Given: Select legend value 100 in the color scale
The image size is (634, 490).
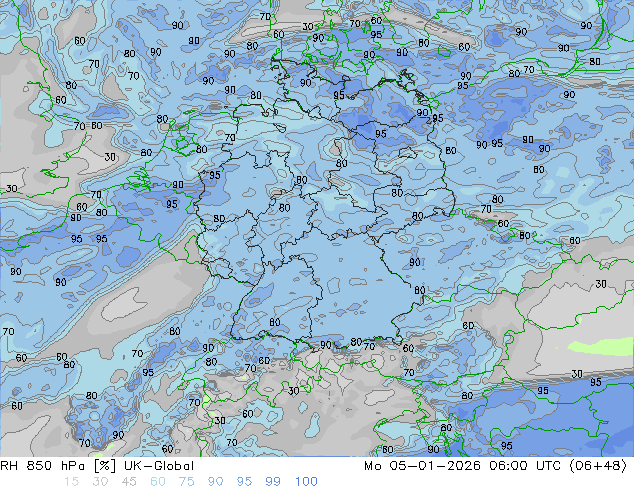Looking at the screenshot, I should (x=306, y=482).
